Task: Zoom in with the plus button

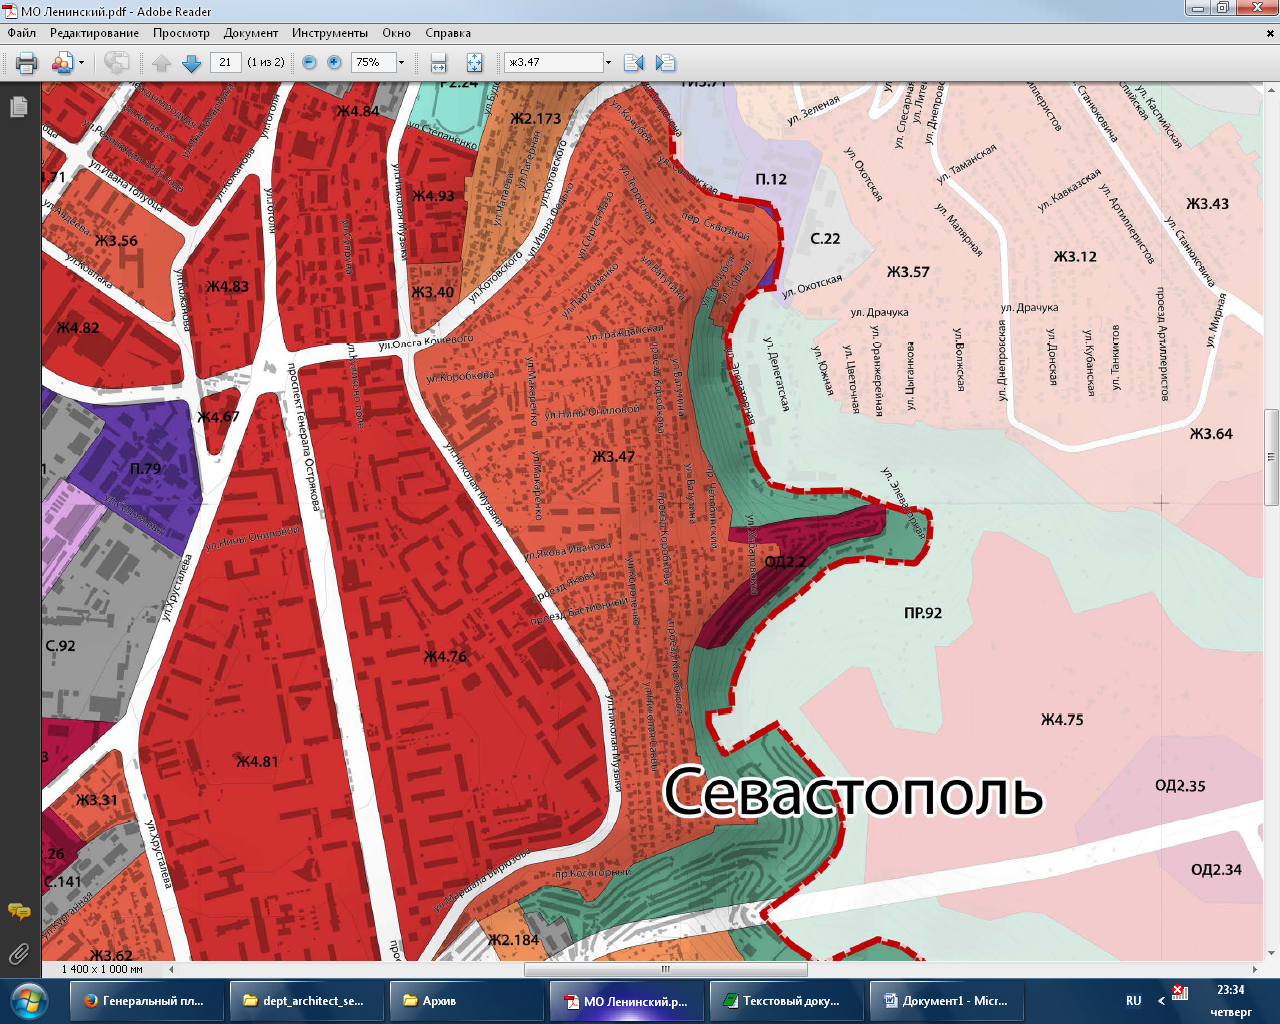Action: tap(334, 62)
